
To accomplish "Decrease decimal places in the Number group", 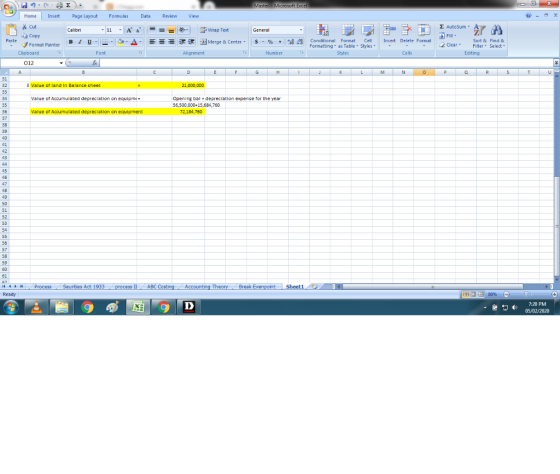I will point(300,42).
